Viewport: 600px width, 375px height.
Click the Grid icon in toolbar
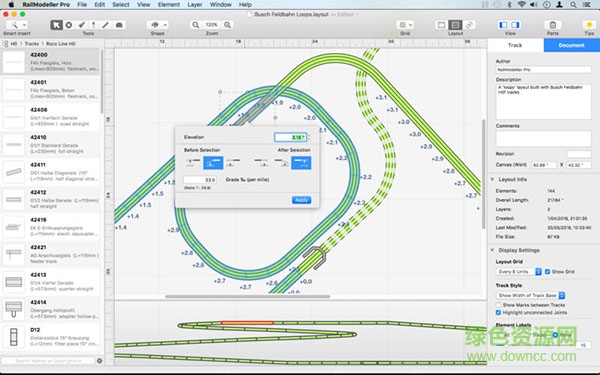point(403,25)
